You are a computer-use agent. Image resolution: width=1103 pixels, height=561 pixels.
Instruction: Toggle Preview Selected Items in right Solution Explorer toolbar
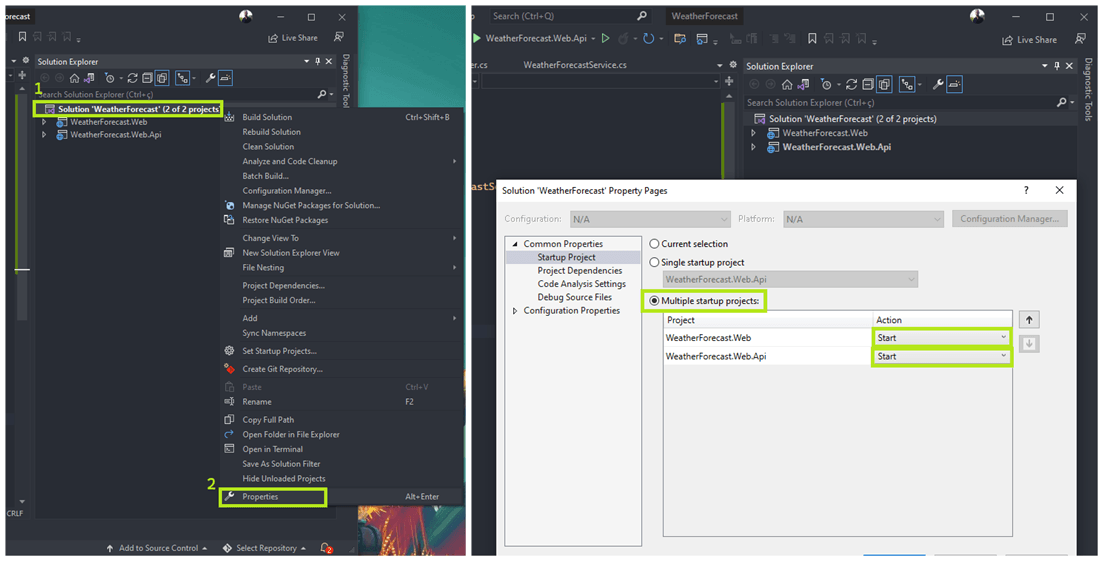(955, 84)
